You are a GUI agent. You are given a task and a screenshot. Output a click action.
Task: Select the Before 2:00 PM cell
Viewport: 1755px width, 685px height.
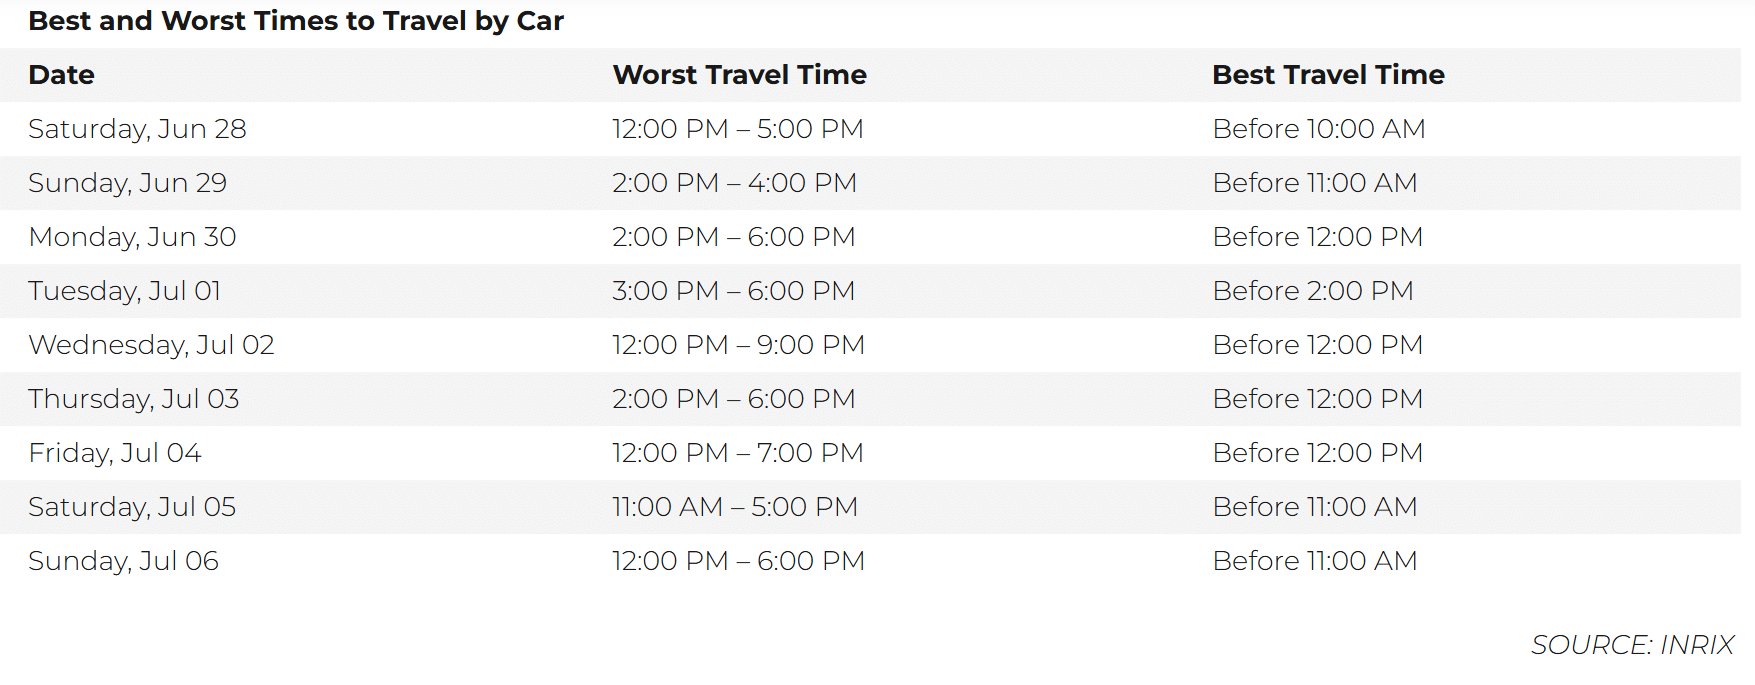point(1313,291)
